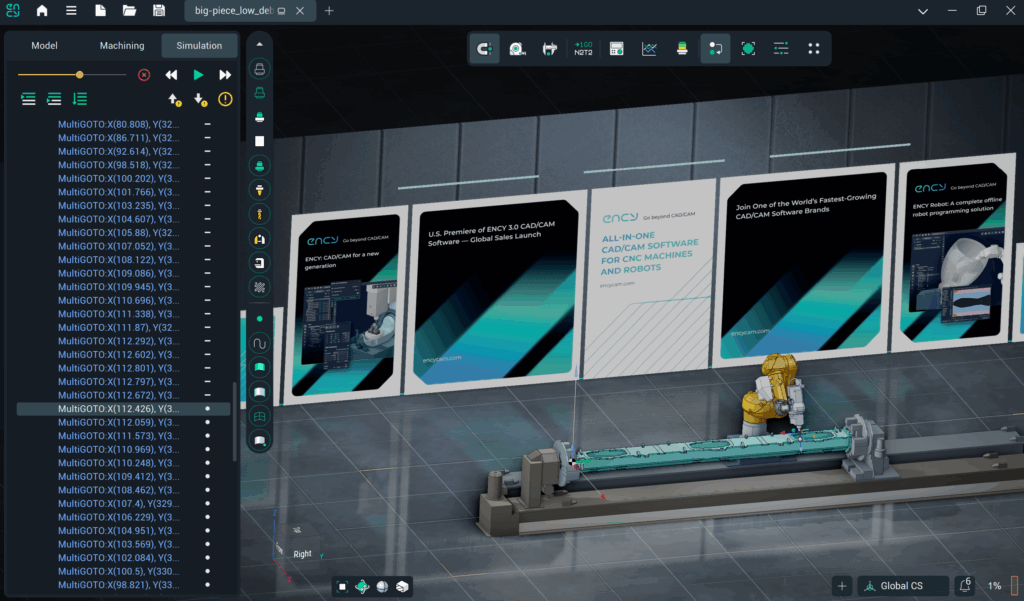Image resolution: width=1024 pixels, height=601 pixels.
Task: Toggle the node step-return mode icon
Action: pos(715,49)
